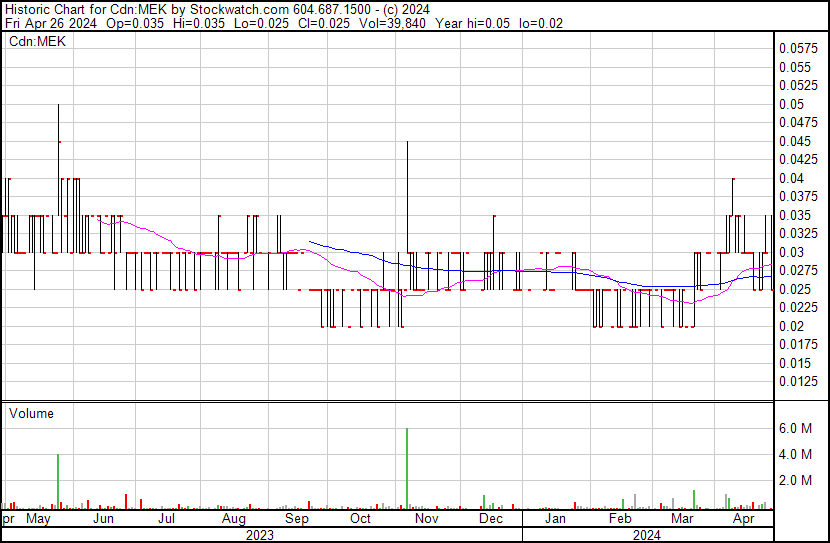Click the 0.05 price axis label
The image size is (830, 543).
(x=792, y=104)
